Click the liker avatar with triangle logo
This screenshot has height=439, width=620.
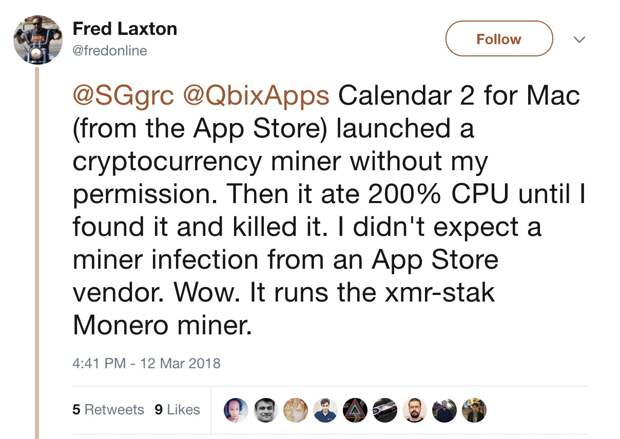click(355, 410)
